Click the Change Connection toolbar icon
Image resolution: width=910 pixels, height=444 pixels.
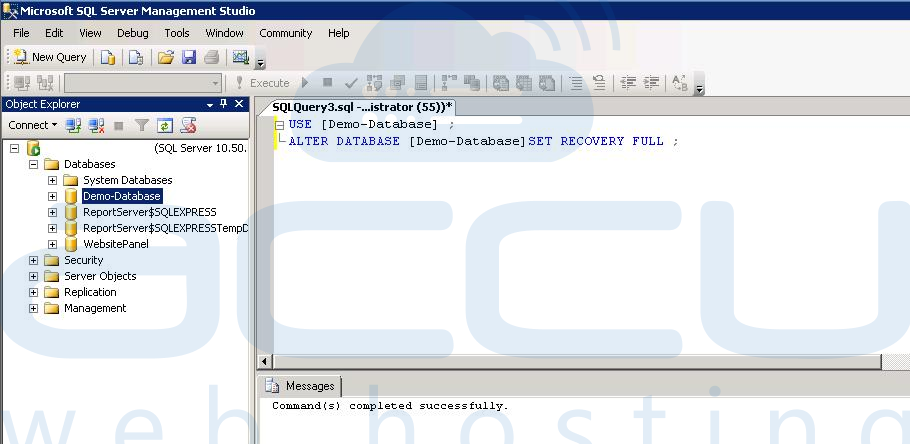tap(45, 83)
